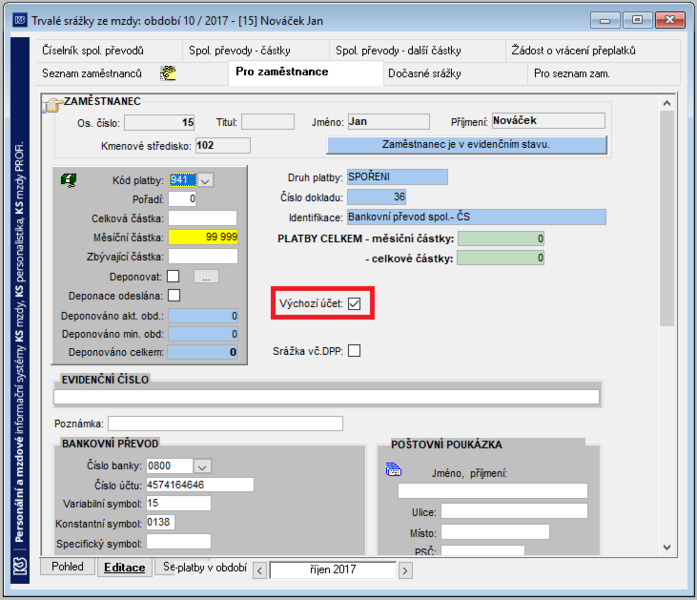Click the vertical scrollbar thumb

[x=667, y=218]
